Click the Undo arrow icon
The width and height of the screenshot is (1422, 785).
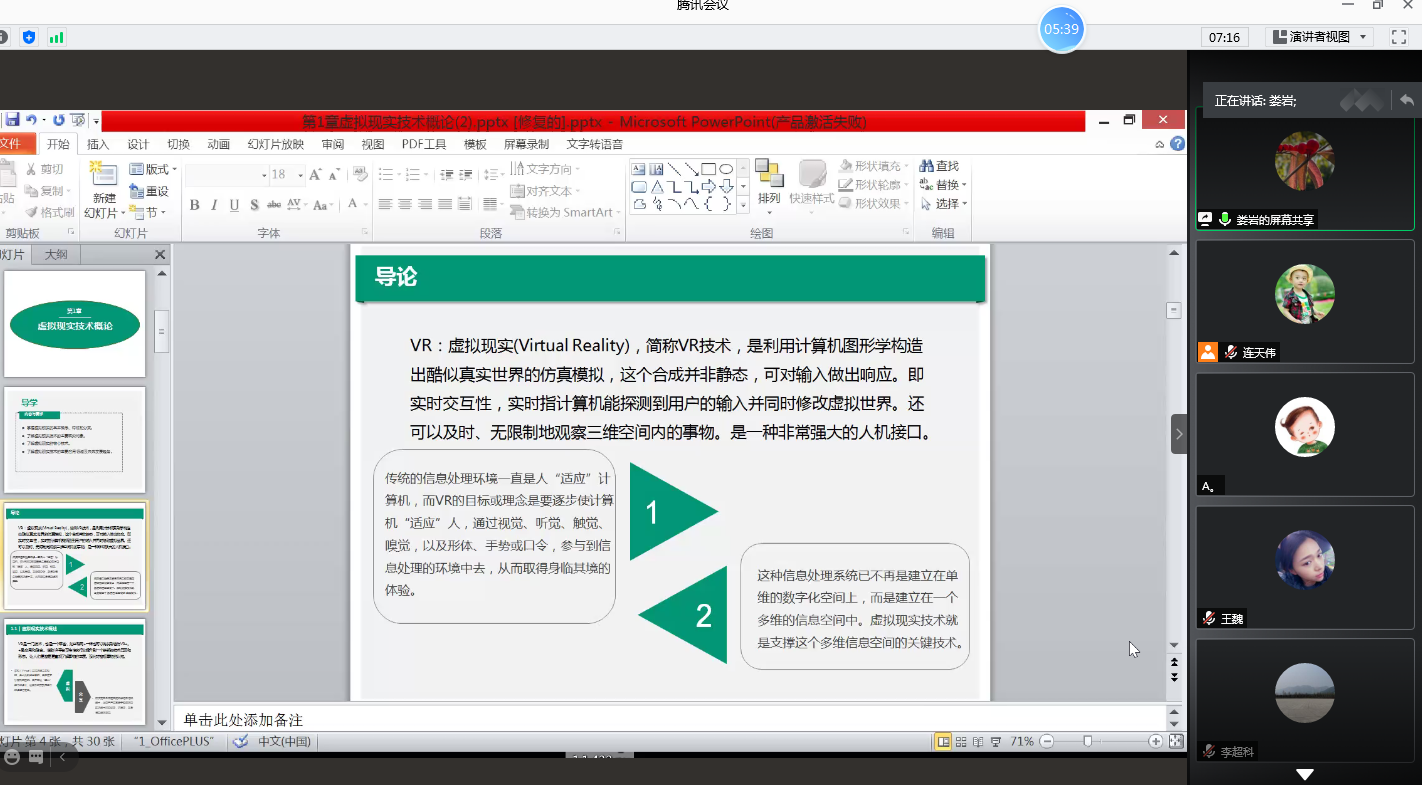pos(31,120)
